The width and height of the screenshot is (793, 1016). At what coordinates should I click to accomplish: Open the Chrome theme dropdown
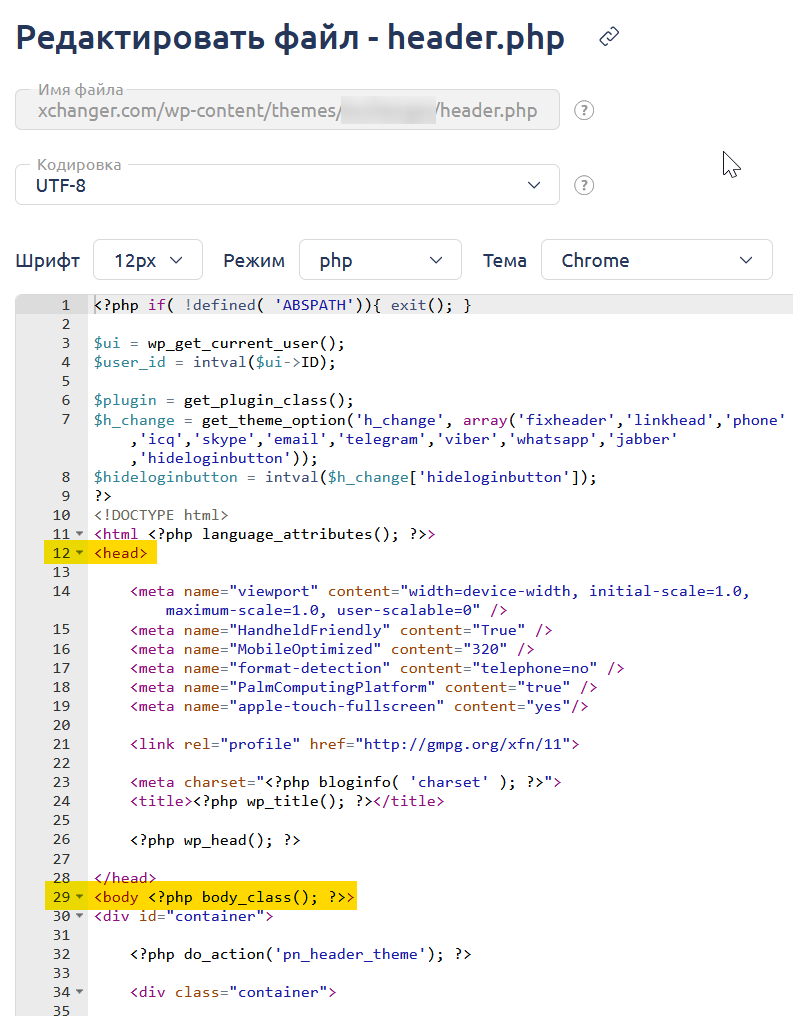(656, 260)
